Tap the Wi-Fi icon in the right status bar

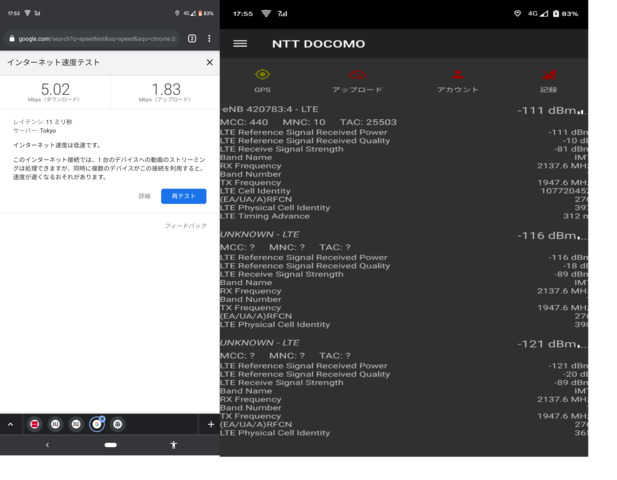point(266,13)
